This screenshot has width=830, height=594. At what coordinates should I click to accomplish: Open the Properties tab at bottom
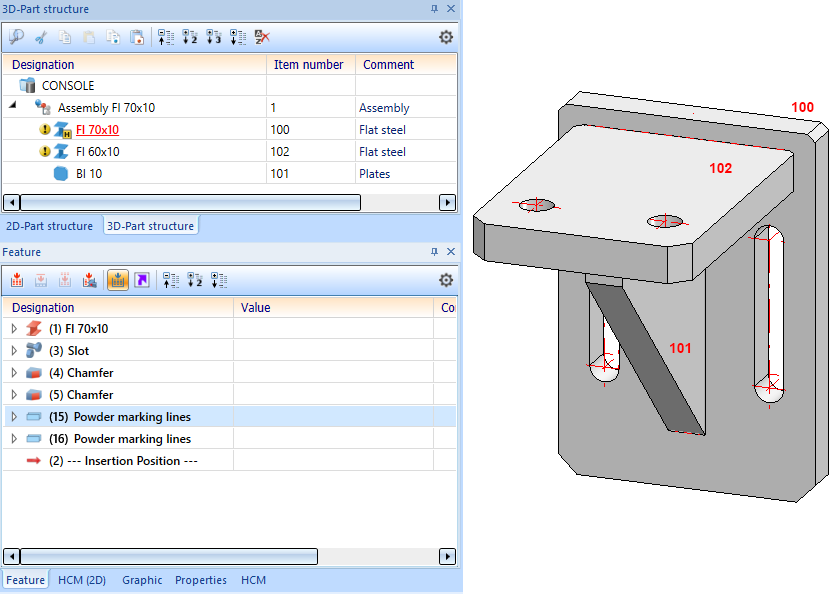coord(200,580)
